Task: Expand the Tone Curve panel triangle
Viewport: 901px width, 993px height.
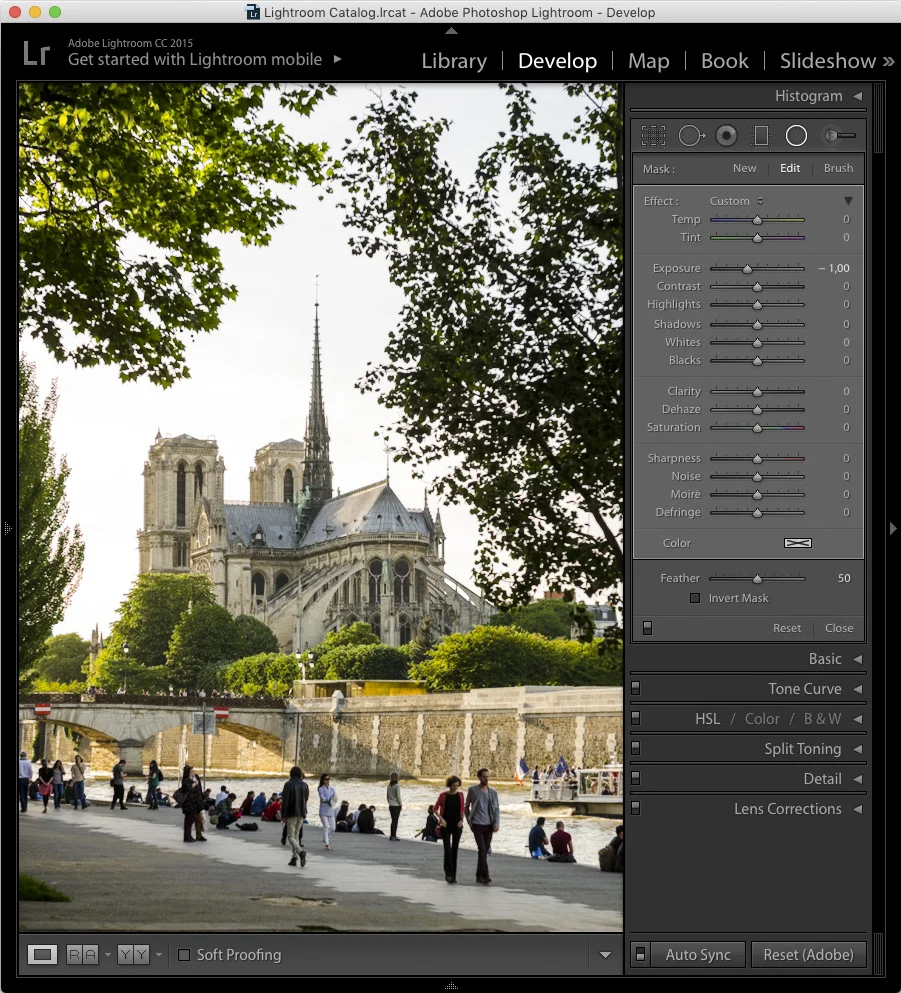Action: (858, 689)
